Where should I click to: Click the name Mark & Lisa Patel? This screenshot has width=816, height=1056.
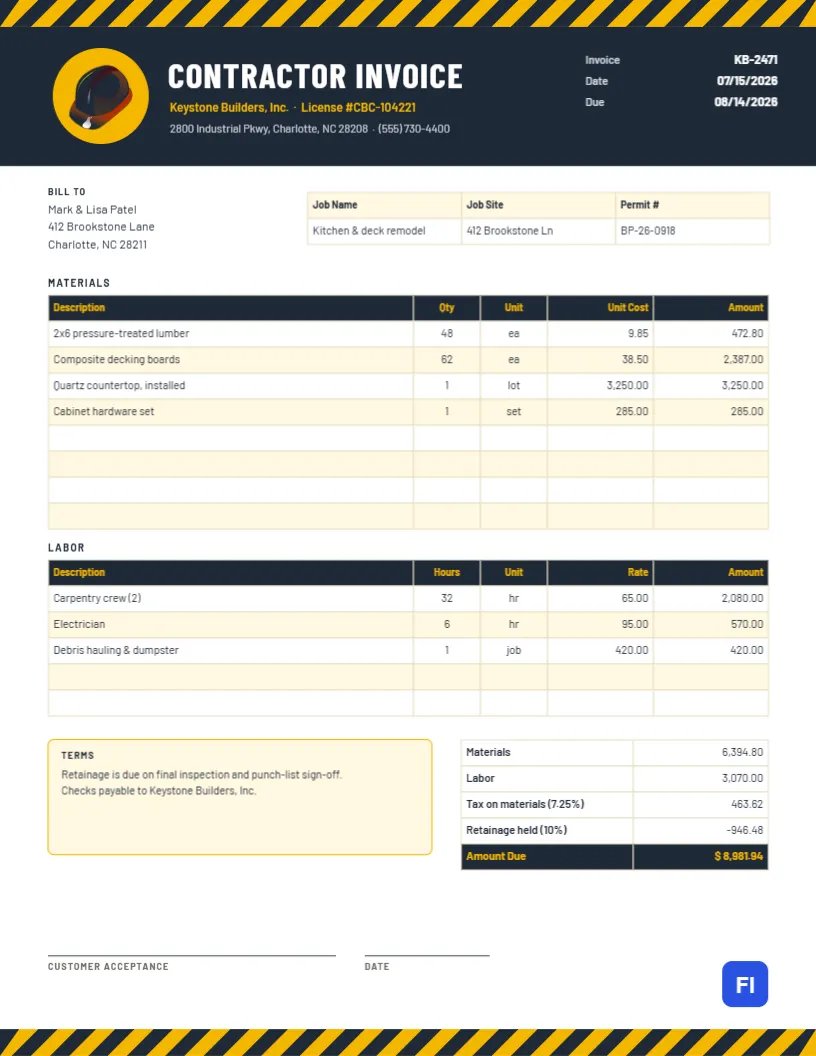pos(92,209)
